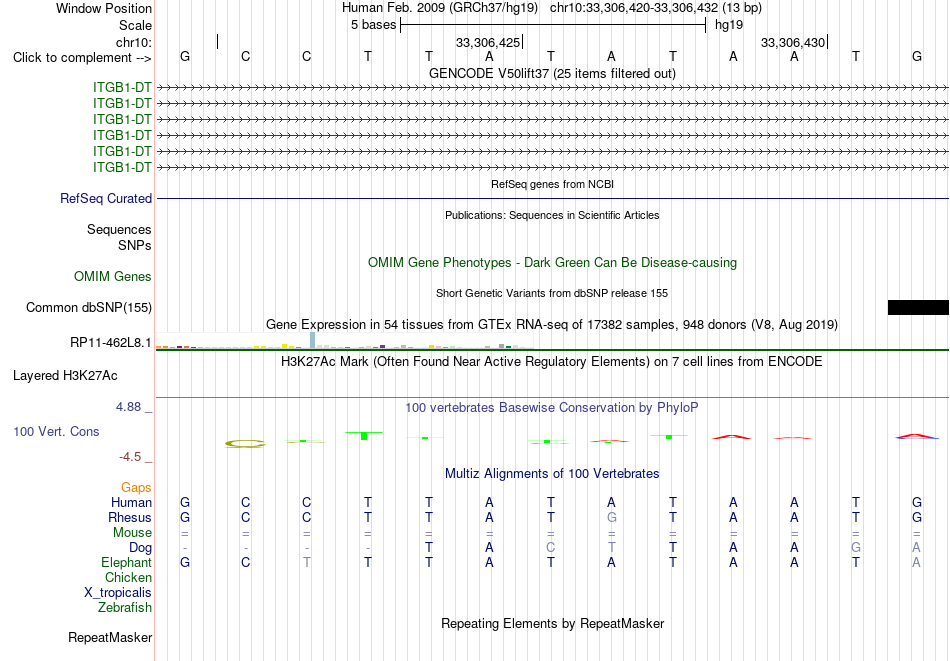Click the RepeatMasker track label

110,638
